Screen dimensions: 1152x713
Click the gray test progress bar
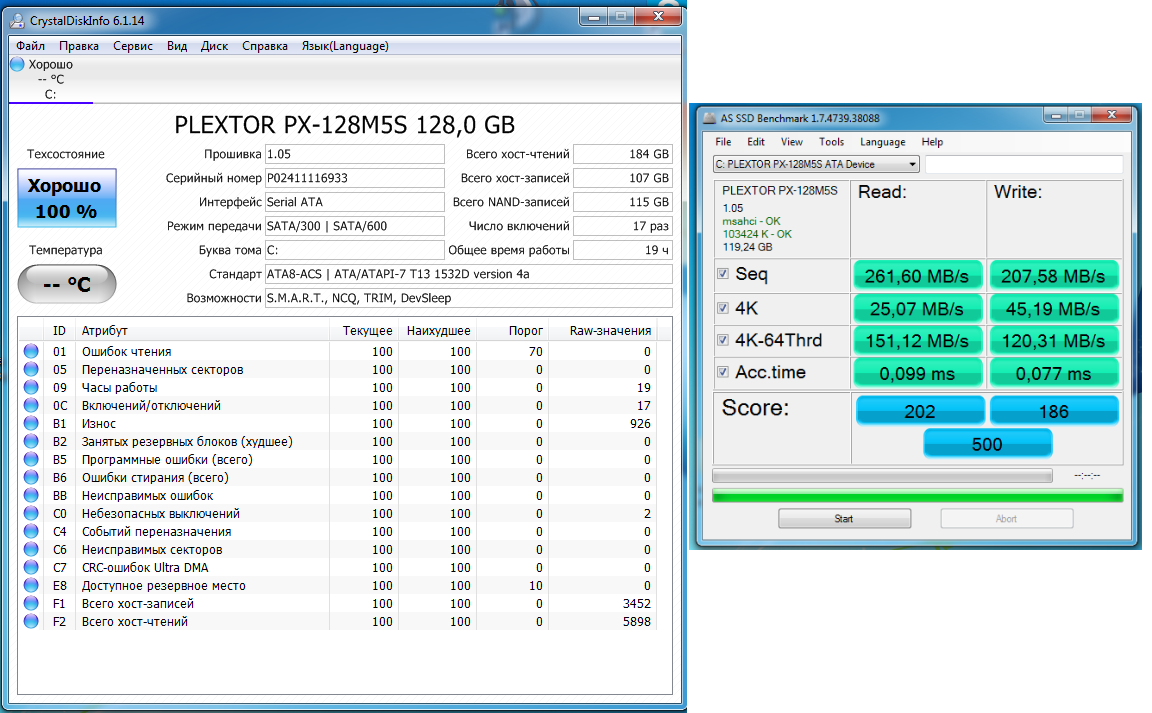[882, 476]
